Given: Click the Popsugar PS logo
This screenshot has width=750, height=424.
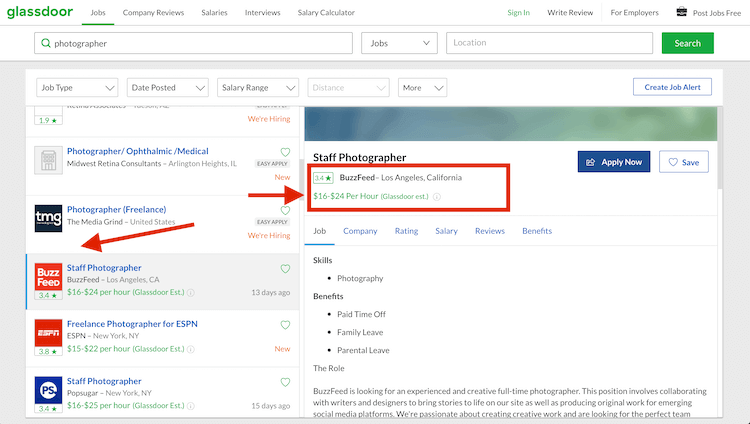Looking at the screenshot, I should 48,389.
